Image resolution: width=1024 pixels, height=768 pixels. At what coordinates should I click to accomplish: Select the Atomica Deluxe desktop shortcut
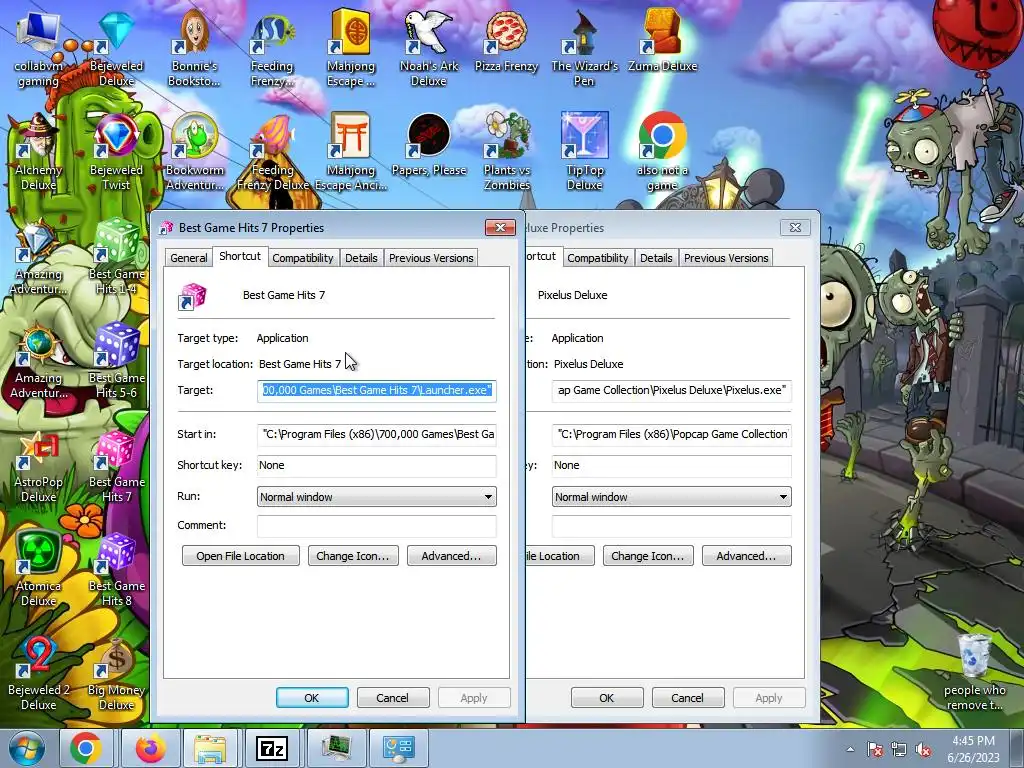[x=38, y=569]
